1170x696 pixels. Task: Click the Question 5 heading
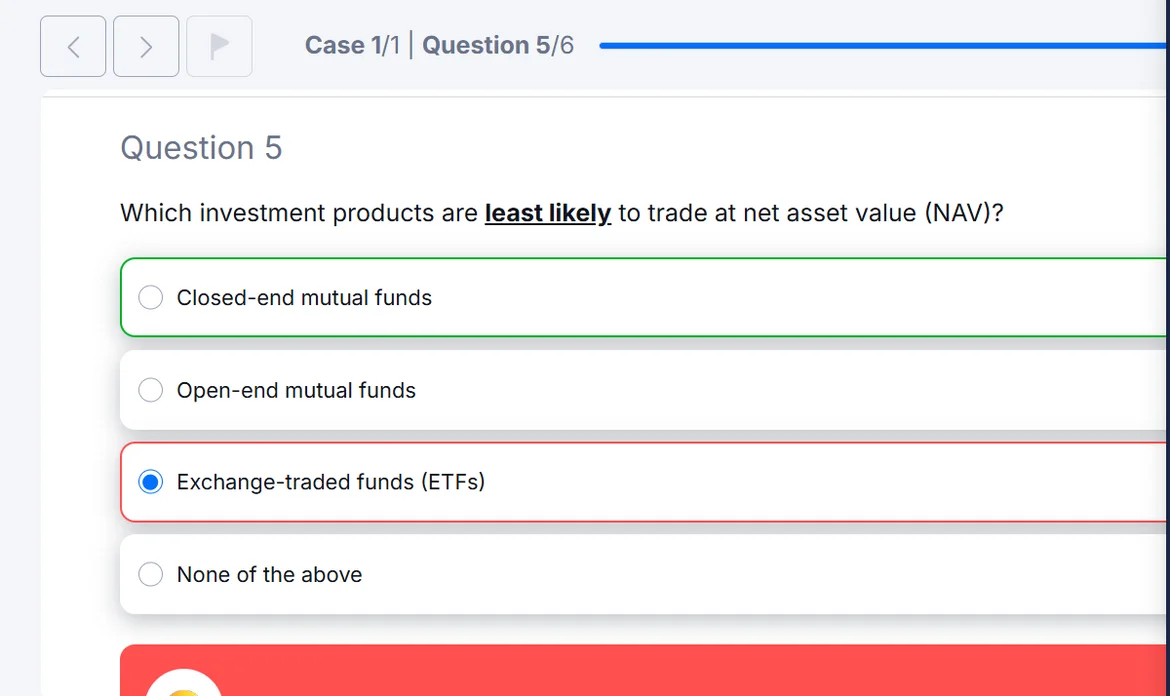point(201,148)
